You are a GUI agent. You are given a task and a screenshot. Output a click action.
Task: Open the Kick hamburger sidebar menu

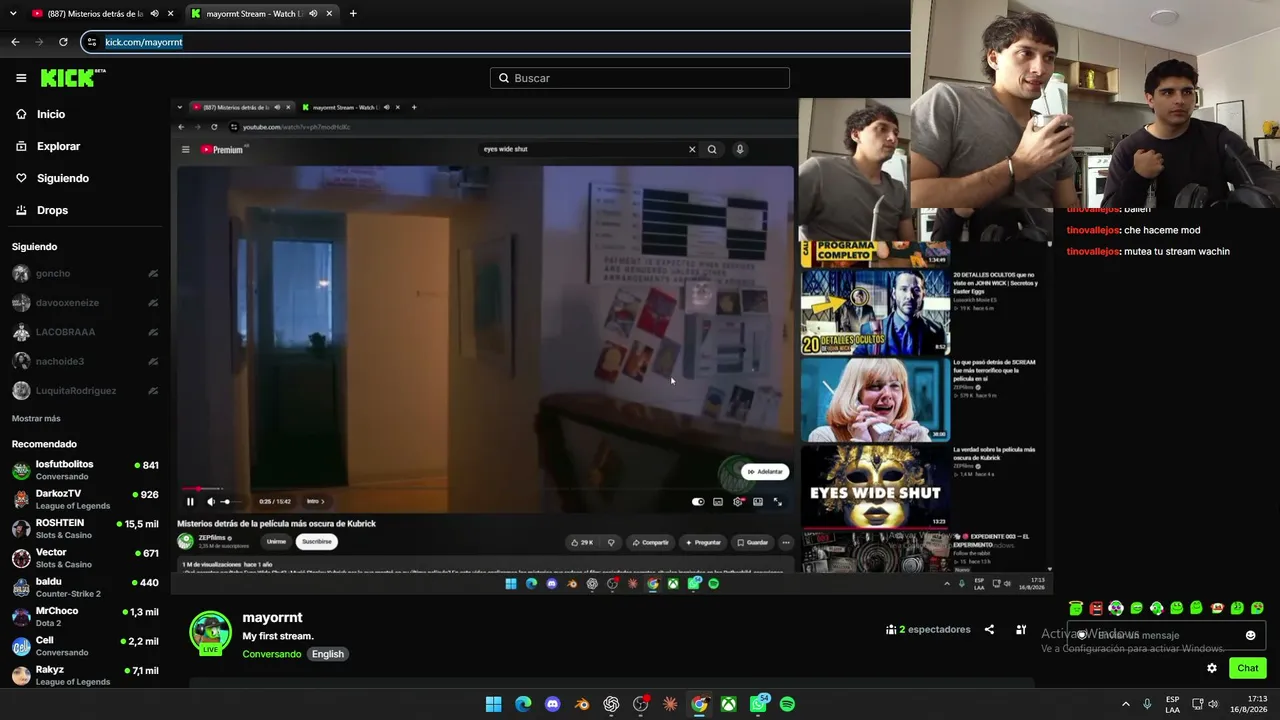point(21,78)
